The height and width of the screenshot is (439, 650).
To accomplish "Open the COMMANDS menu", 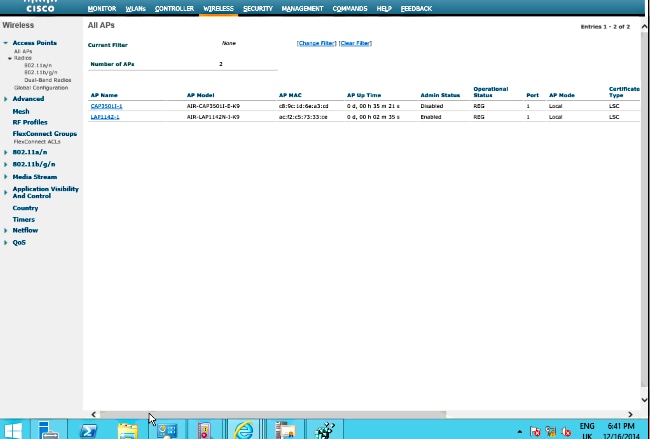I will (350, 8).
